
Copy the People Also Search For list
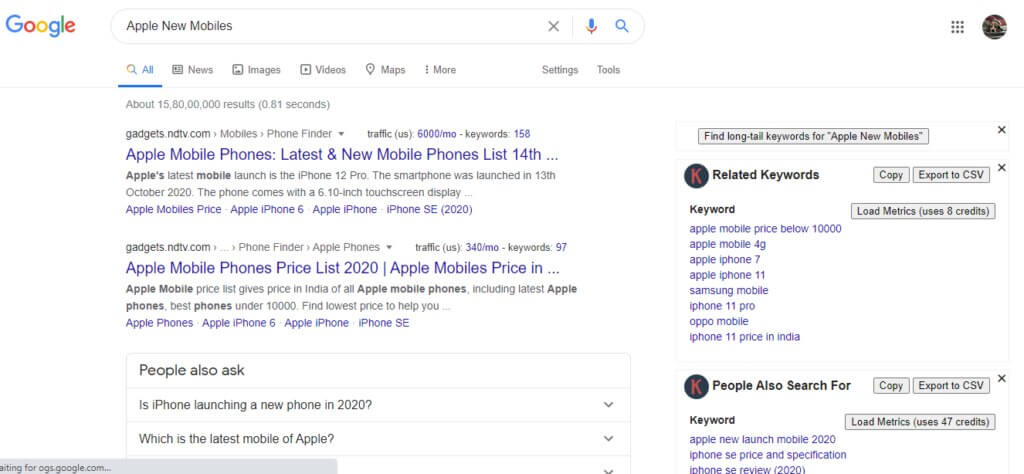click(x=891, y=386)
